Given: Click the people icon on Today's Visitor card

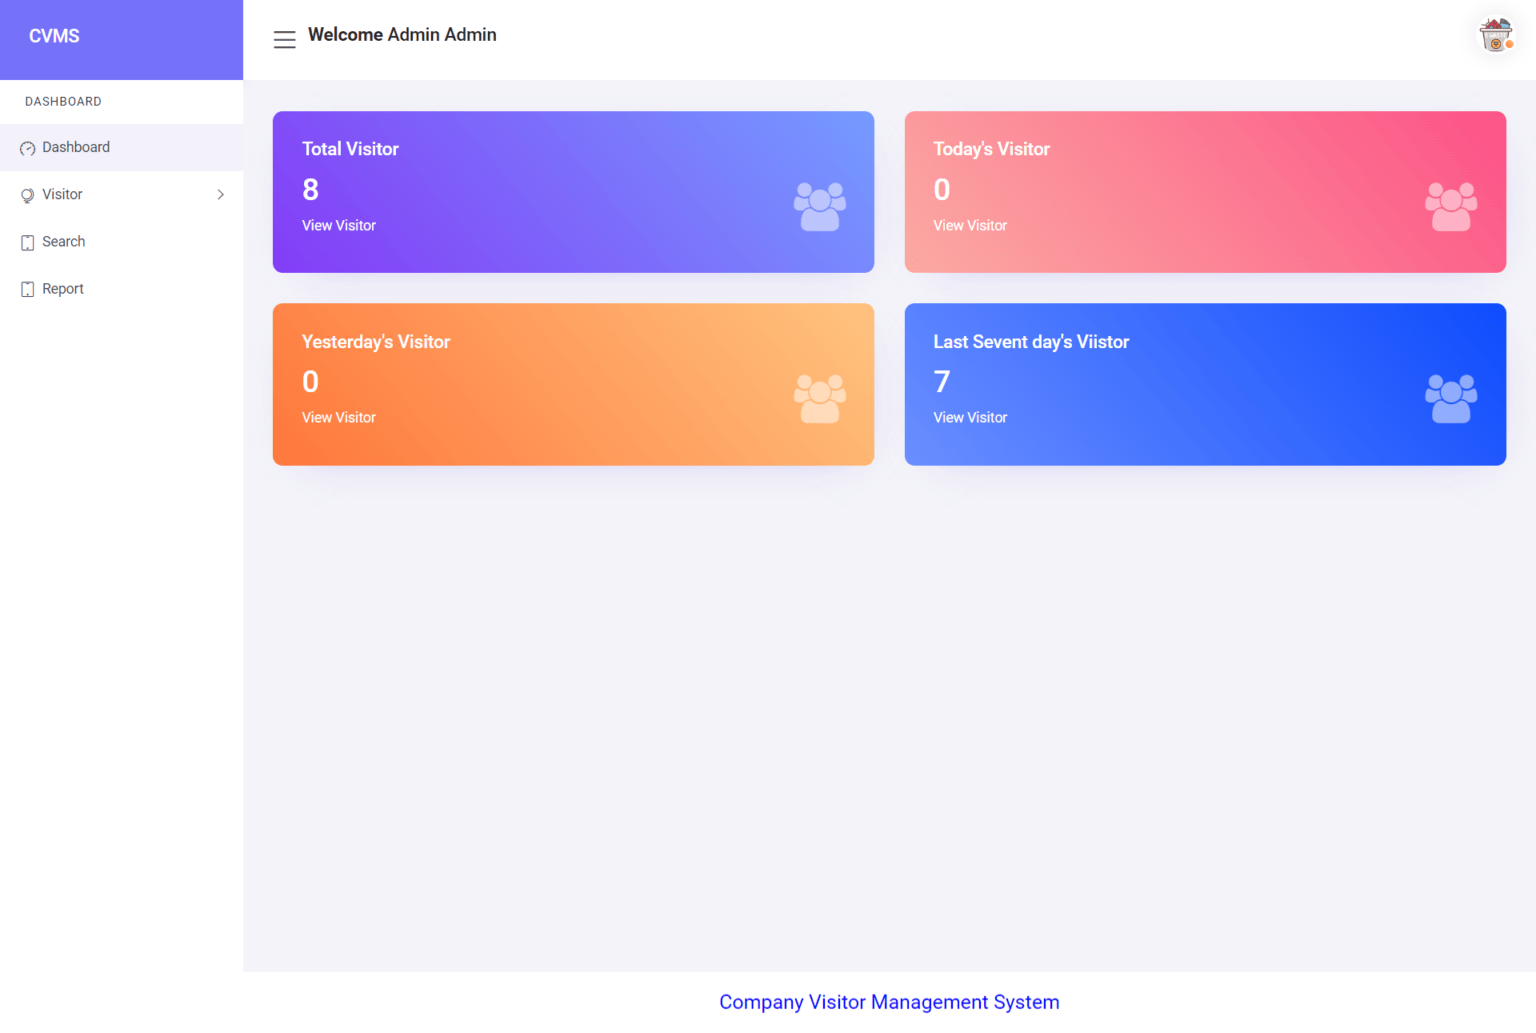Looking at the screenshot, I should pyautogui.click(x=1451, y=205).
